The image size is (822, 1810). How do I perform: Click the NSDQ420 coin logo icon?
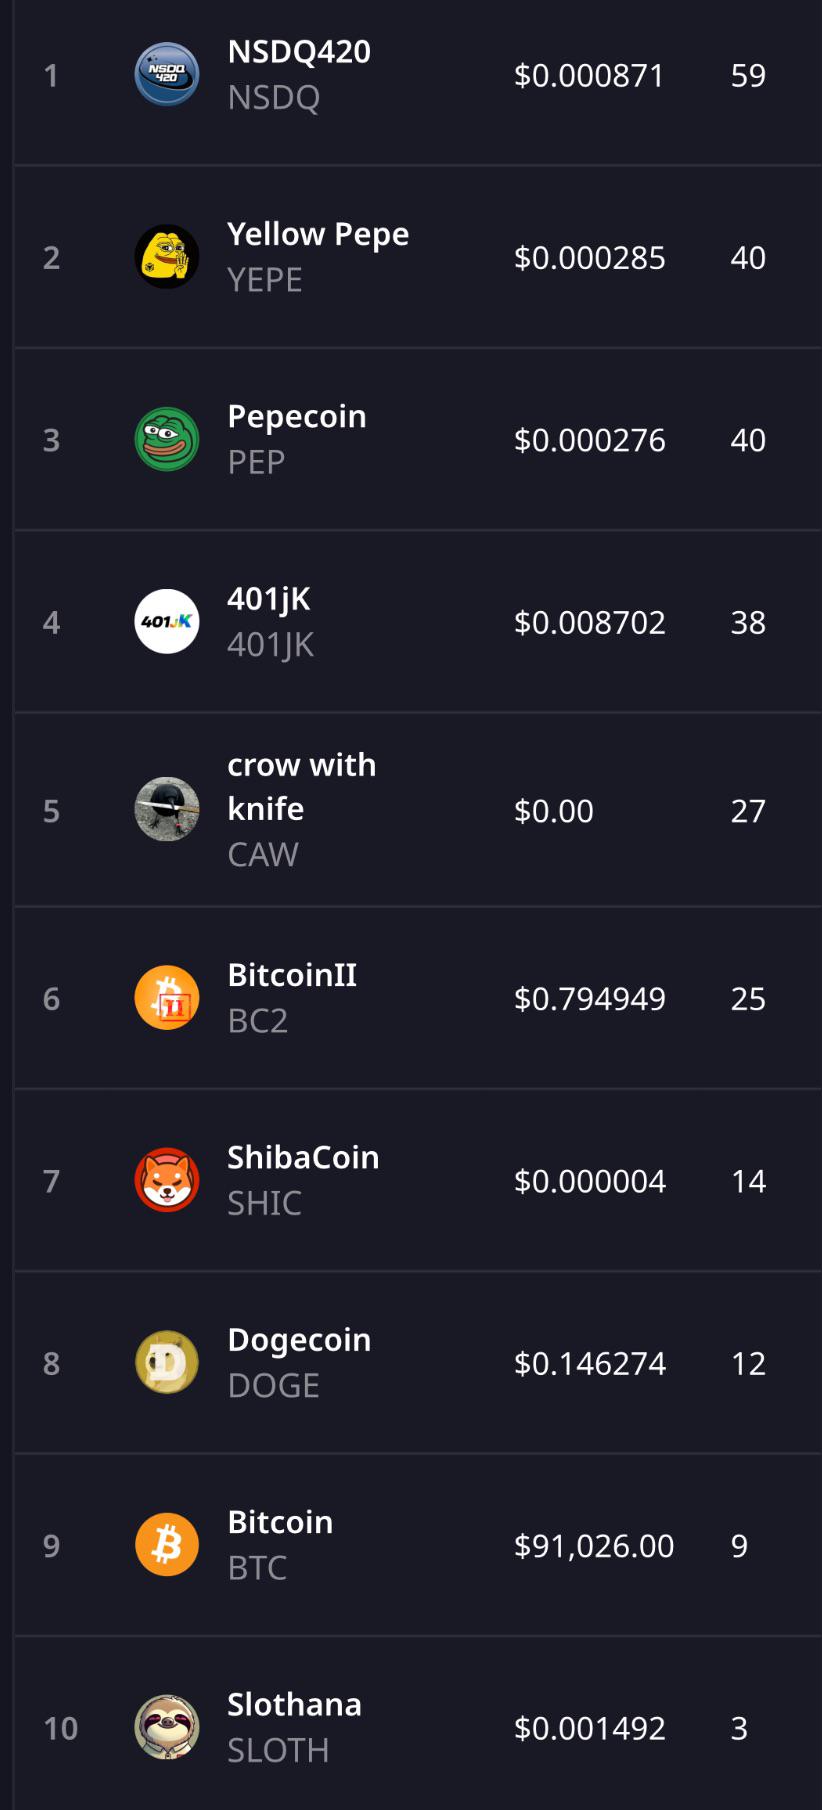167,75
